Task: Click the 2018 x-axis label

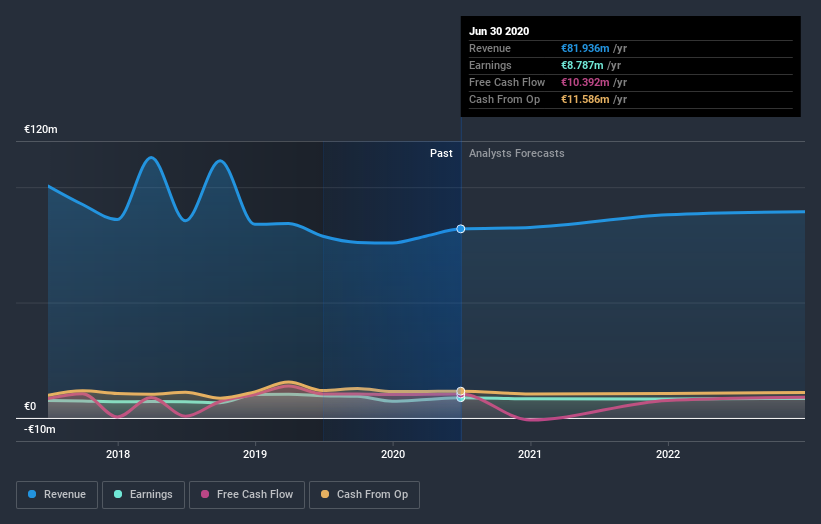Action: tap(118, 454)
